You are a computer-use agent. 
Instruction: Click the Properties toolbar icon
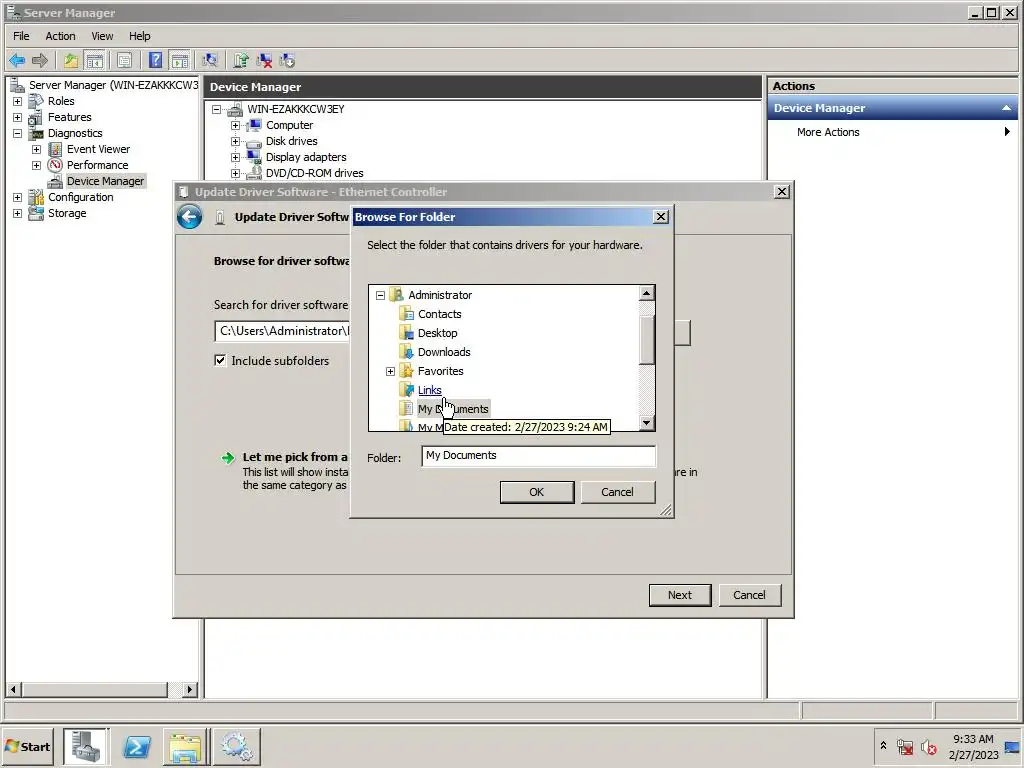point(124,61)
